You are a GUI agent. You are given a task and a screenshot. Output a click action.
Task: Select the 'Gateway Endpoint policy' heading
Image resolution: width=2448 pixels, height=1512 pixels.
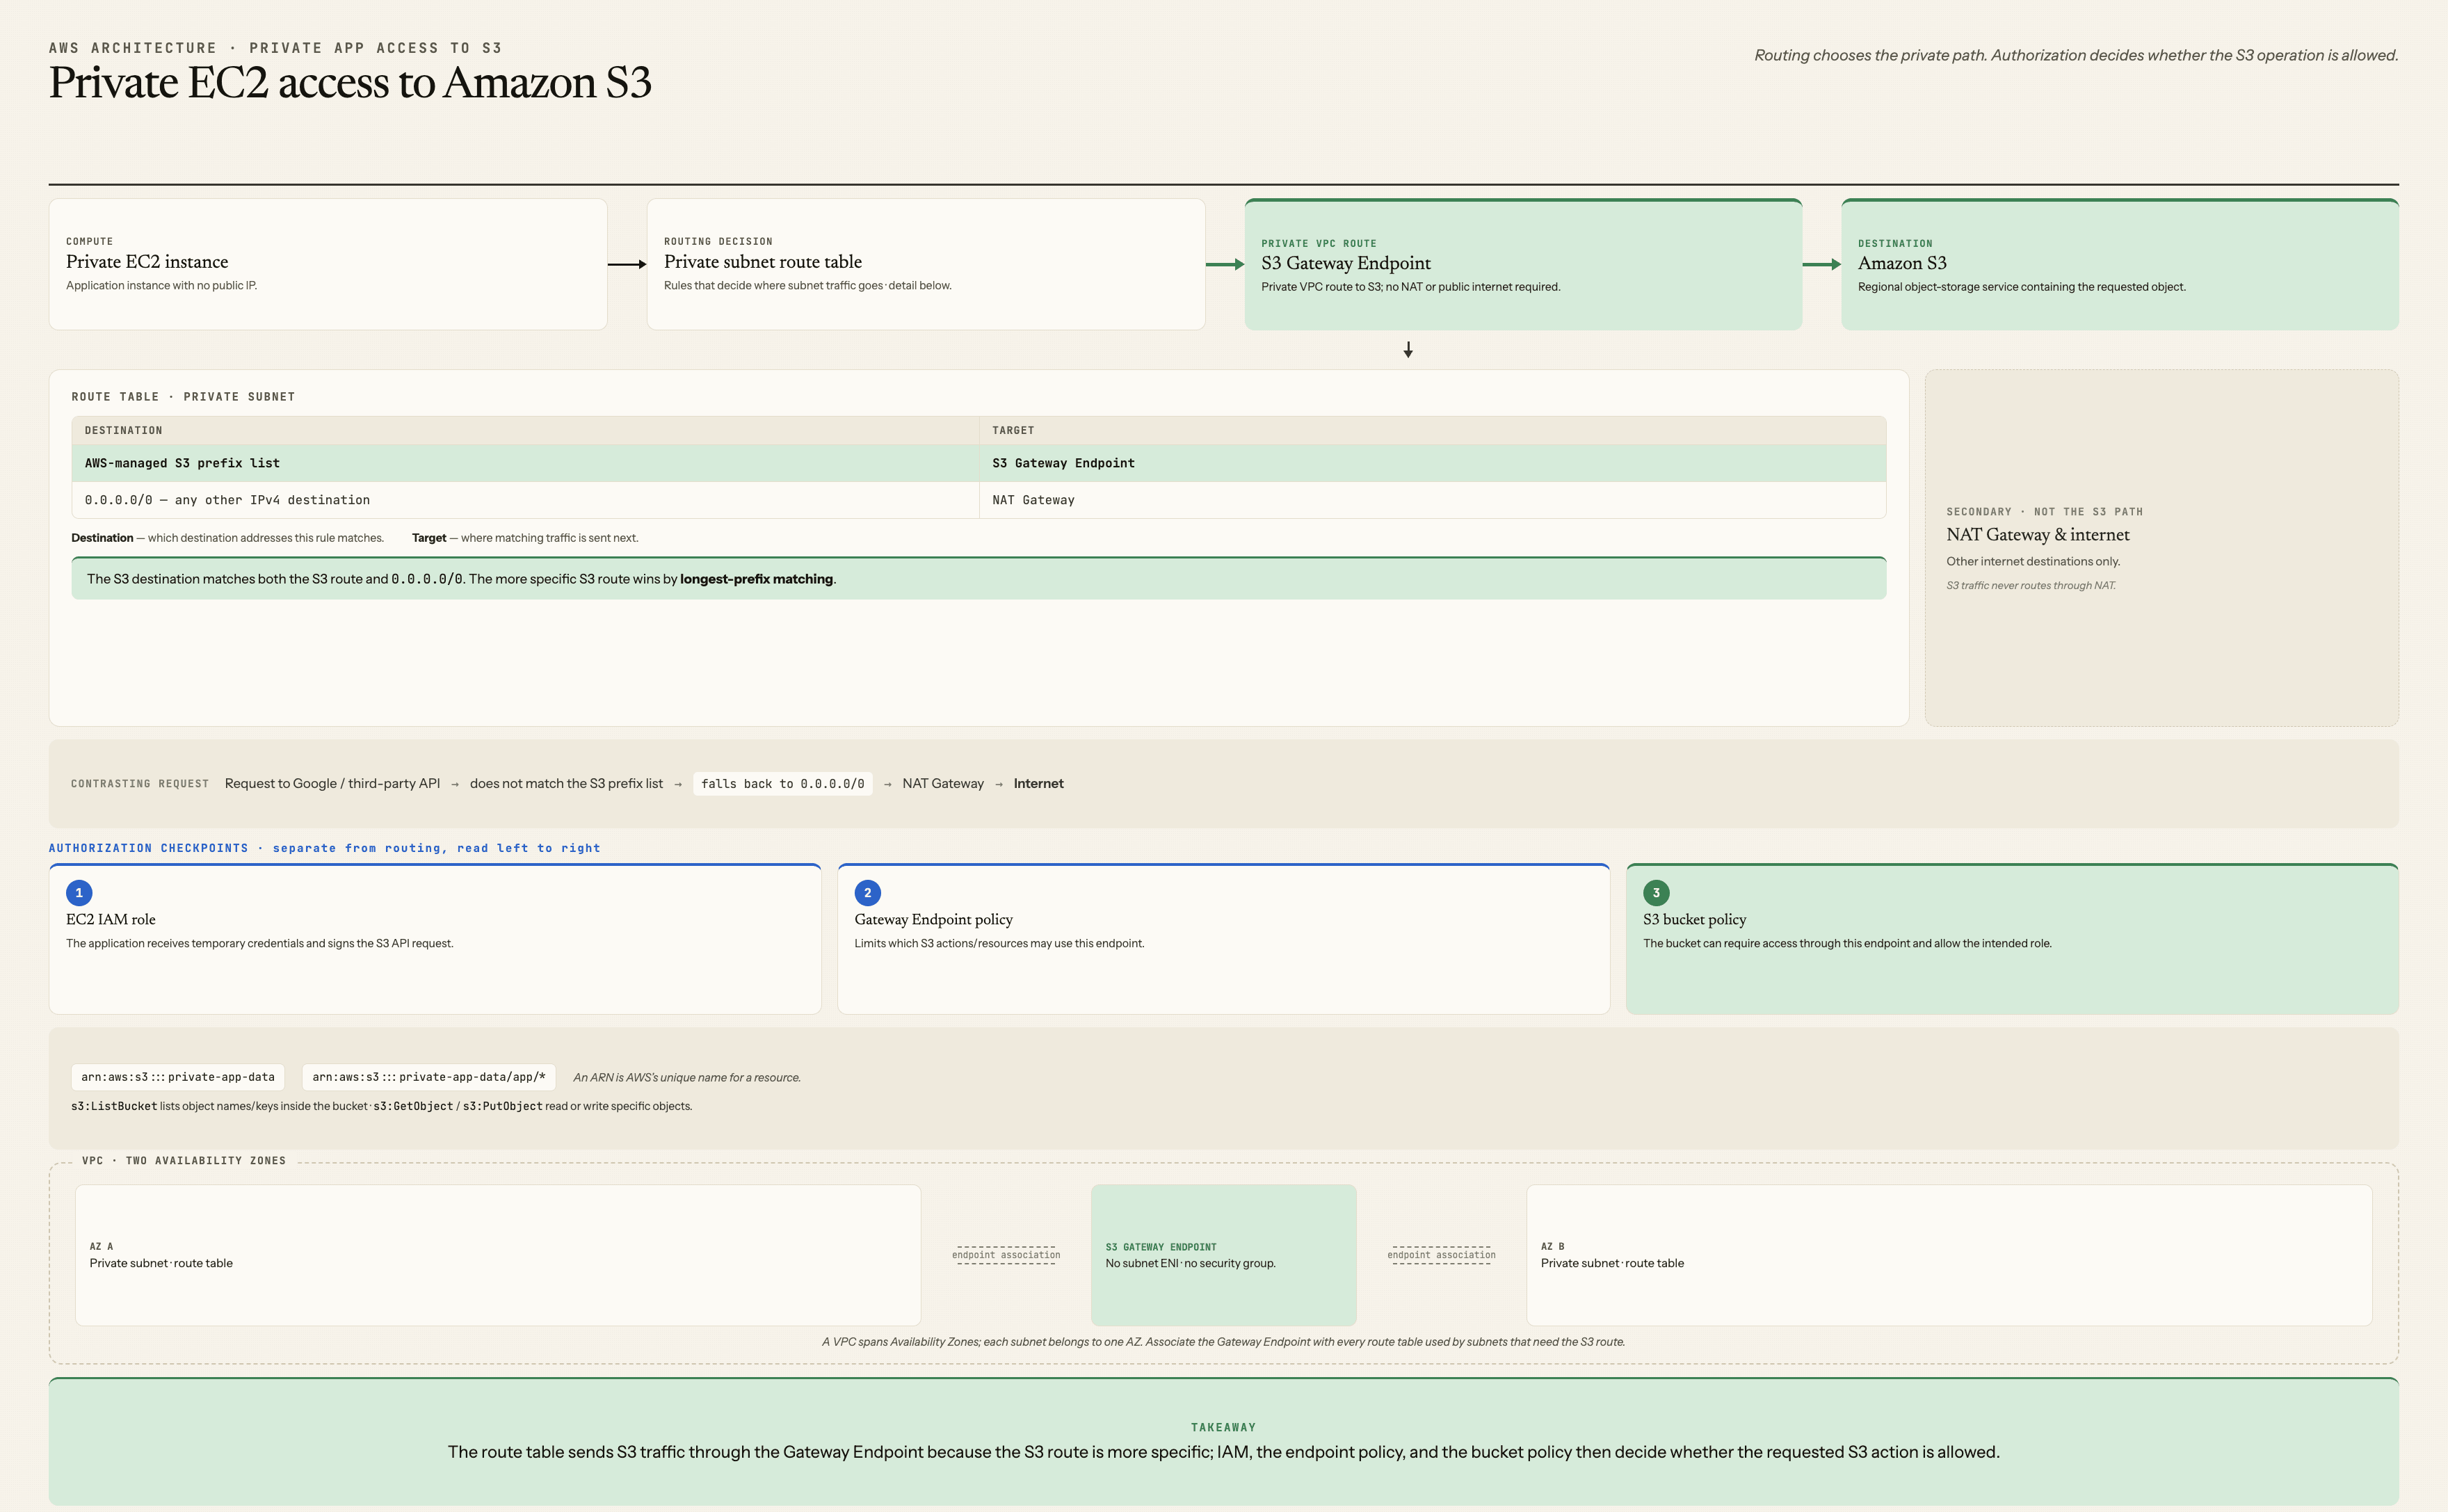(933, 920)
